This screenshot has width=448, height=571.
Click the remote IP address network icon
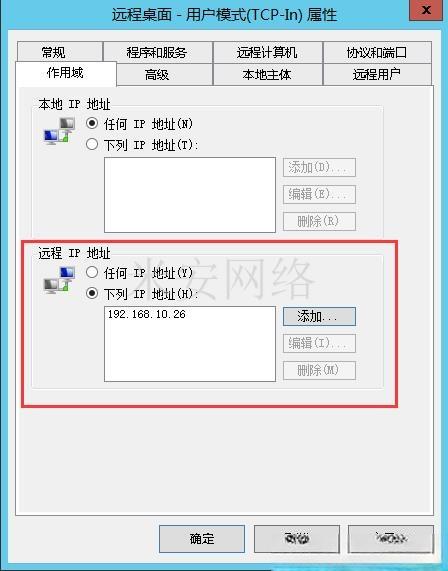tap(59, 280)
